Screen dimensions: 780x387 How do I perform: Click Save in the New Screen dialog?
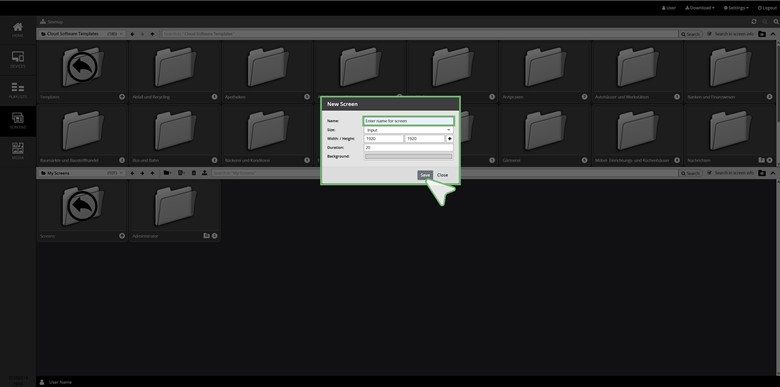coord(425,175)
